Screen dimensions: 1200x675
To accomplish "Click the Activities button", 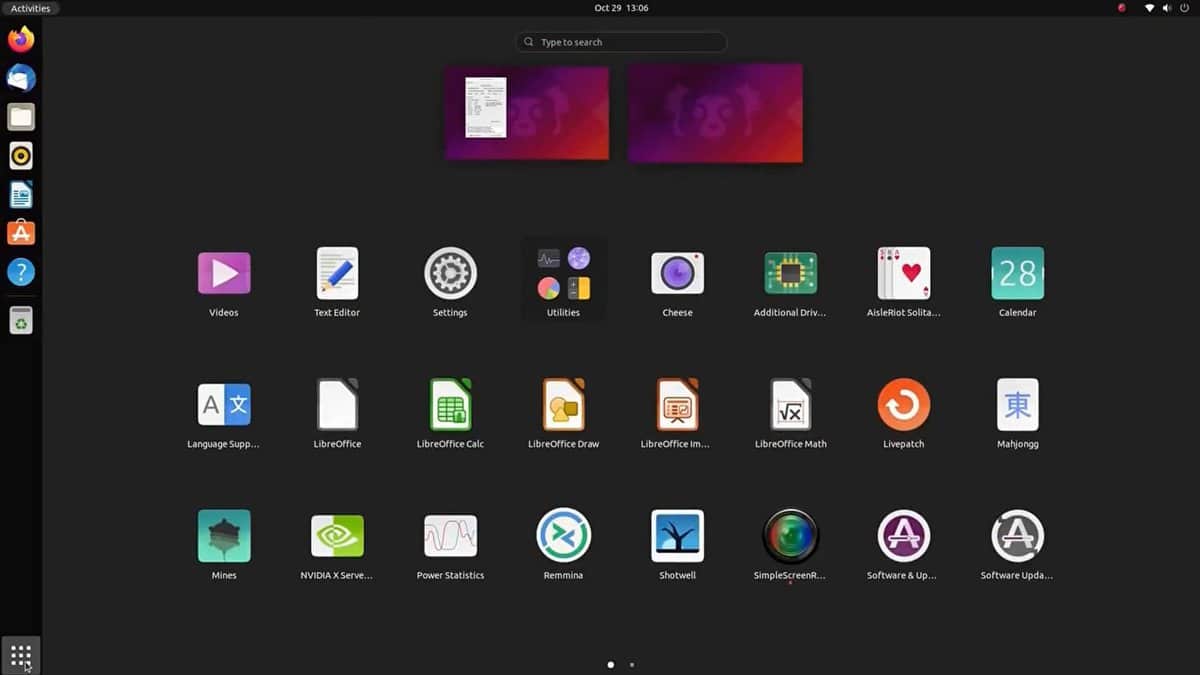I will click(30, 8).
